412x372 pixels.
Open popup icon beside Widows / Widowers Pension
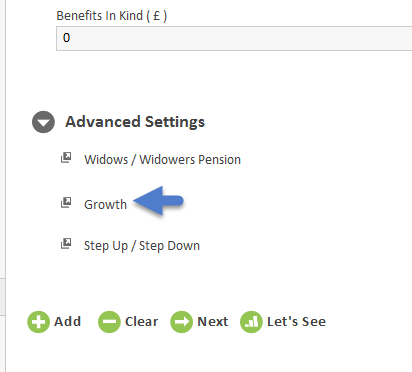(66, 158)
